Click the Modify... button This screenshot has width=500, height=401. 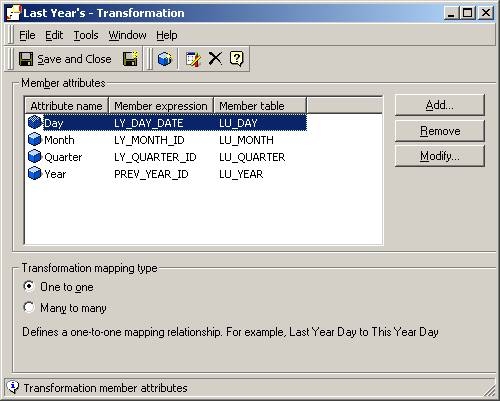point(439,156)
